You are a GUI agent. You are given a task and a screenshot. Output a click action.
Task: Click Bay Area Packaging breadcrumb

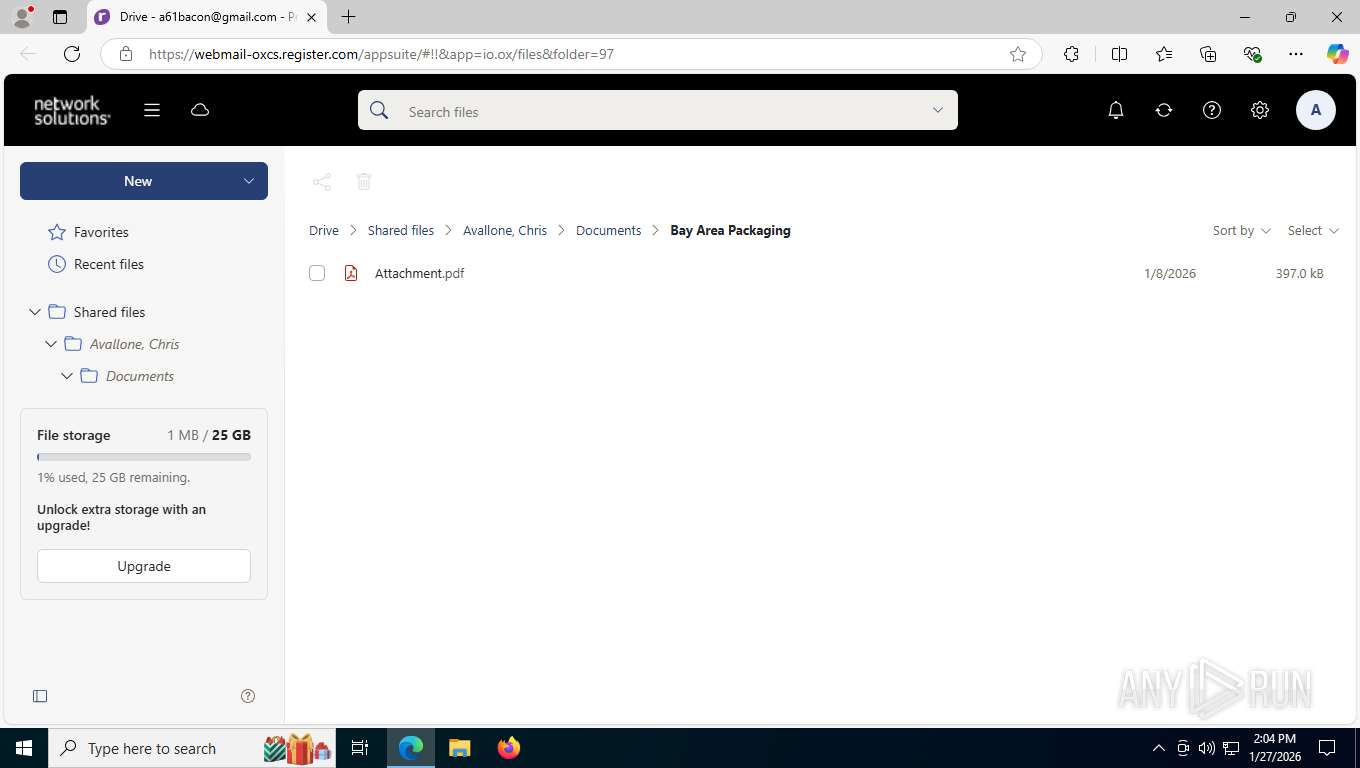(730, 230)
